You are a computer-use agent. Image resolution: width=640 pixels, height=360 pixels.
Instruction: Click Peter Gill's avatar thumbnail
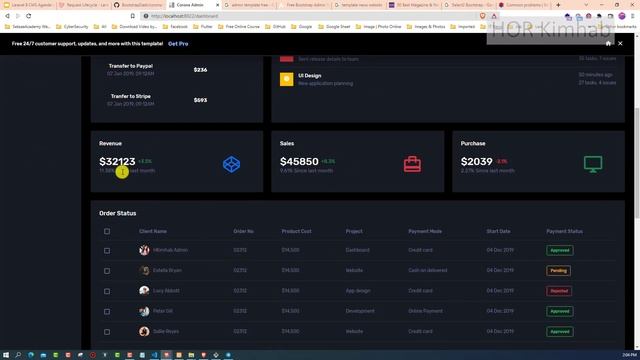144,311
